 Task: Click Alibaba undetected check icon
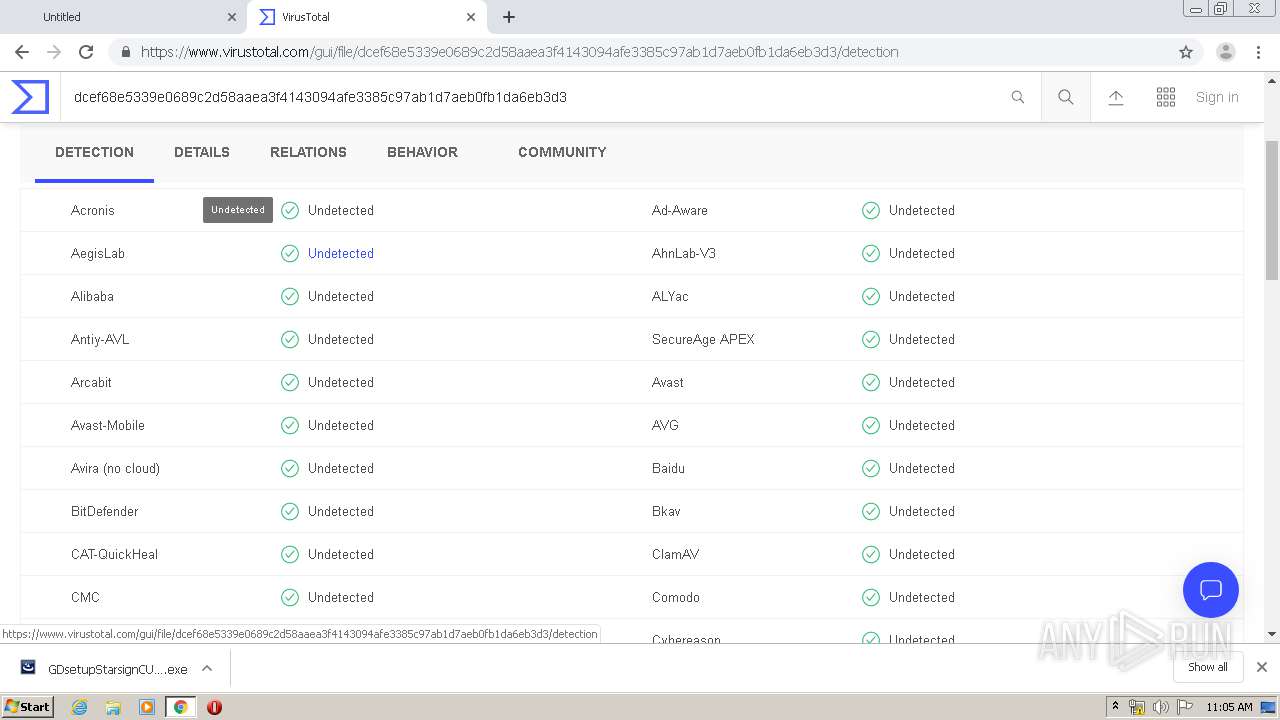click(x=290, y=296)
